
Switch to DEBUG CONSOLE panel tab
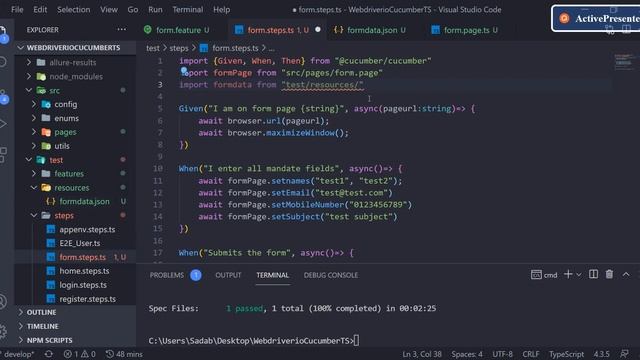click(331, 275)
